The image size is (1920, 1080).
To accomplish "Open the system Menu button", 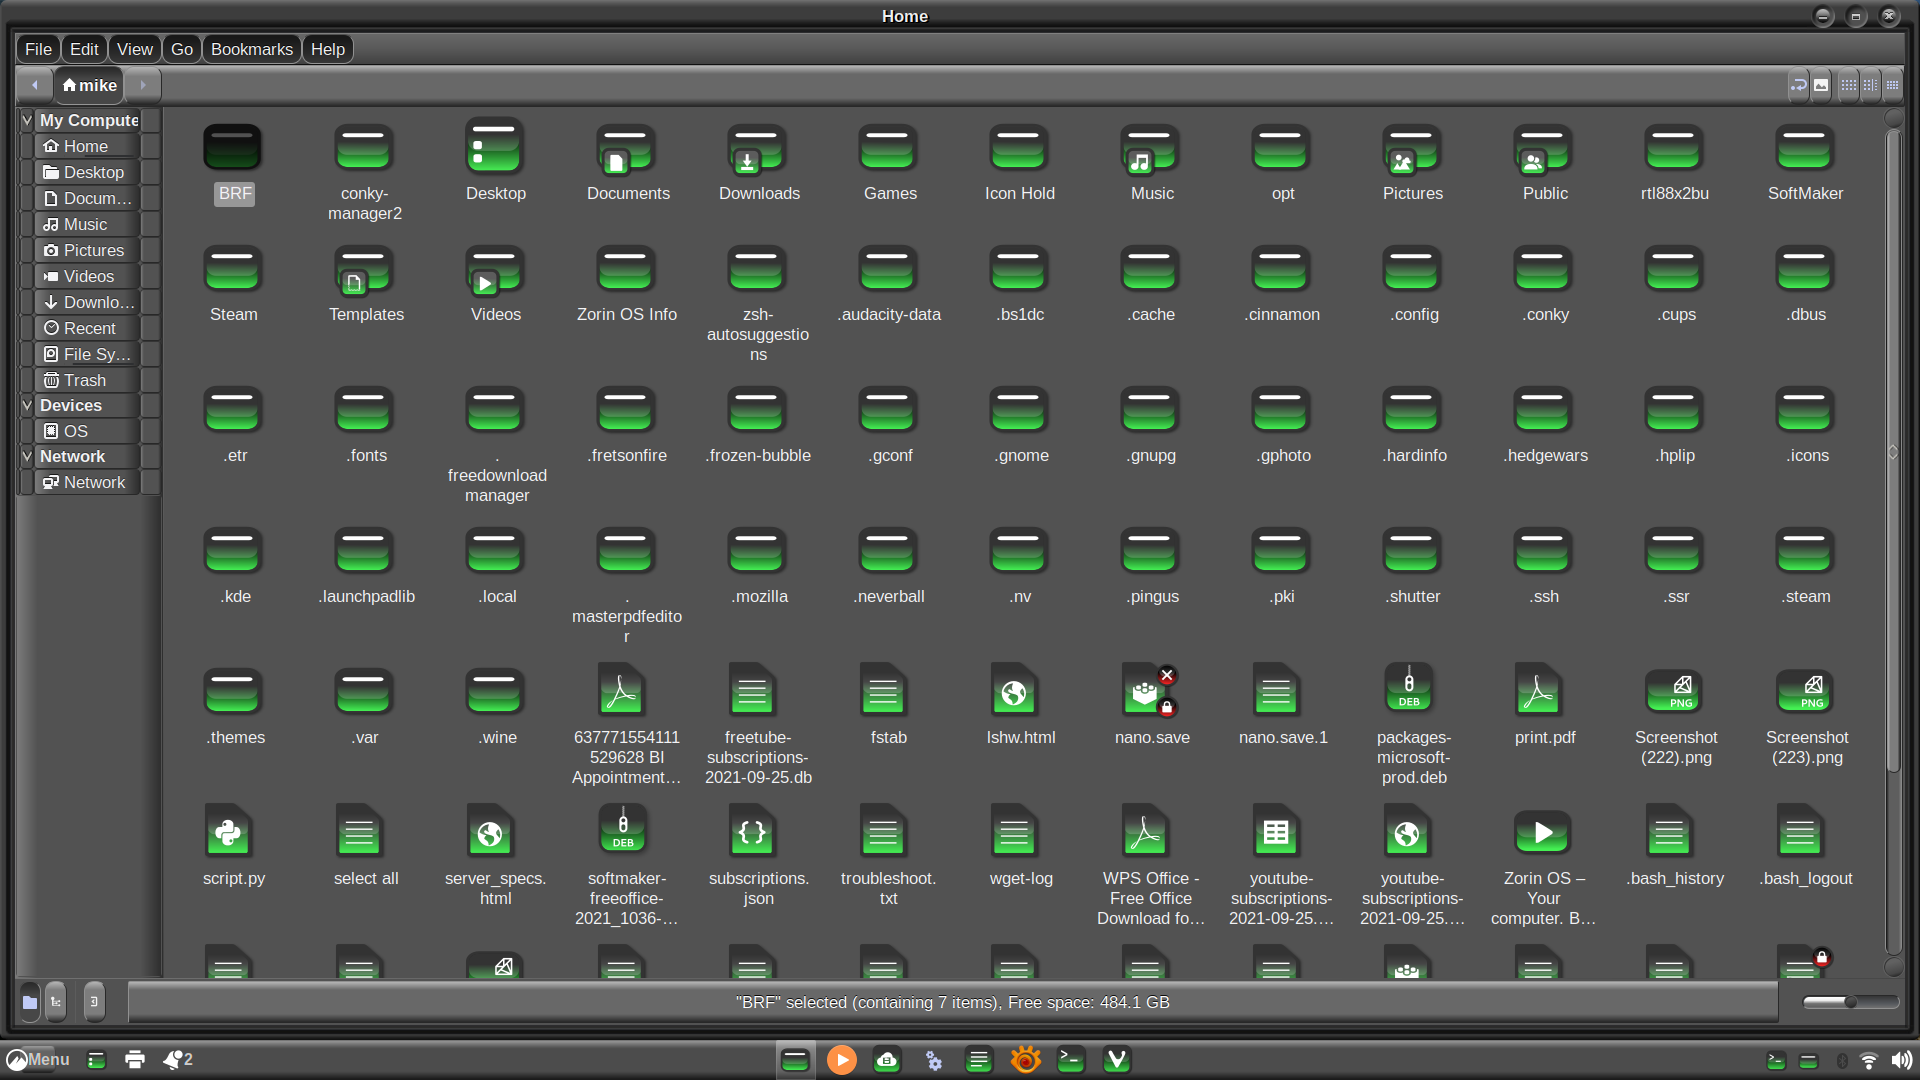I will point(38,1059).
